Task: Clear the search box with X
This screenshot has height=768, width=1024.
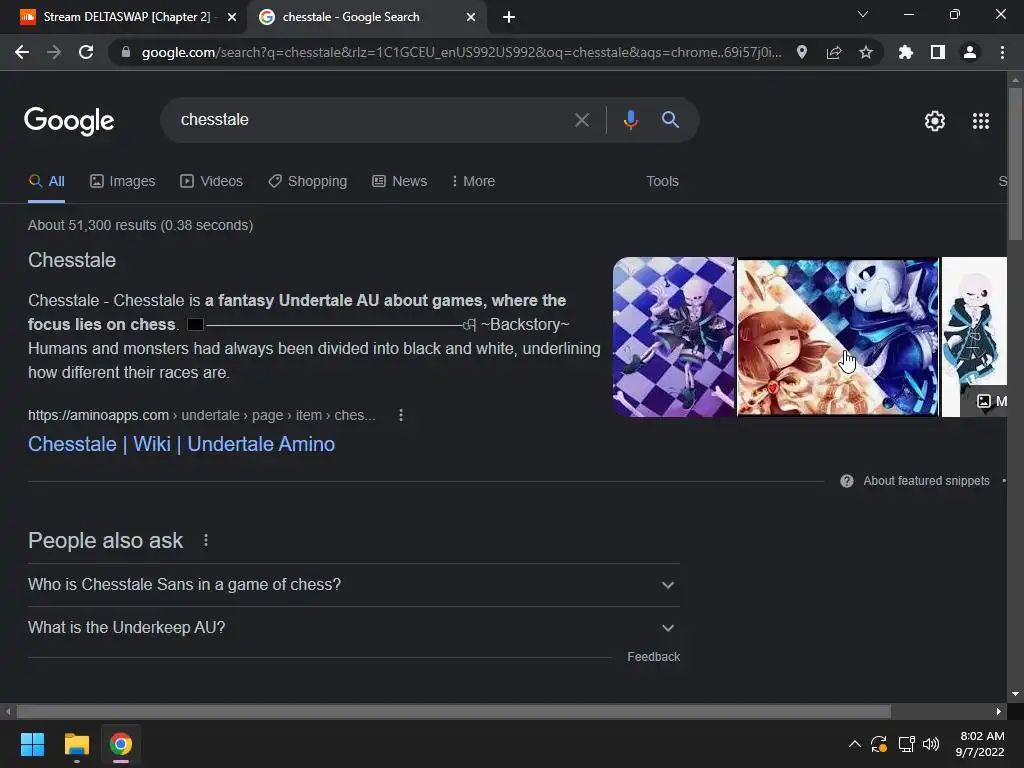Action: point(581,120)
